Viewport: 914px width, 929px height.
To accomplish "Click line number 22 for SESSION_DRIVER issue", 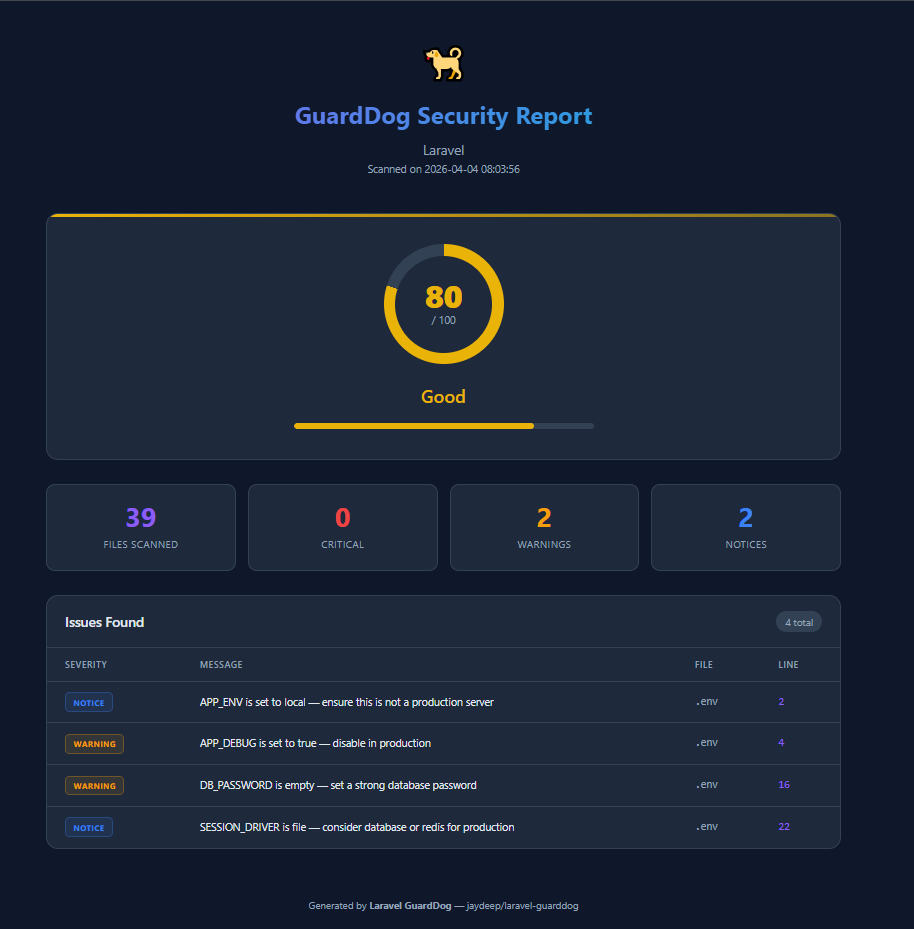I will [x=784, y=827].
